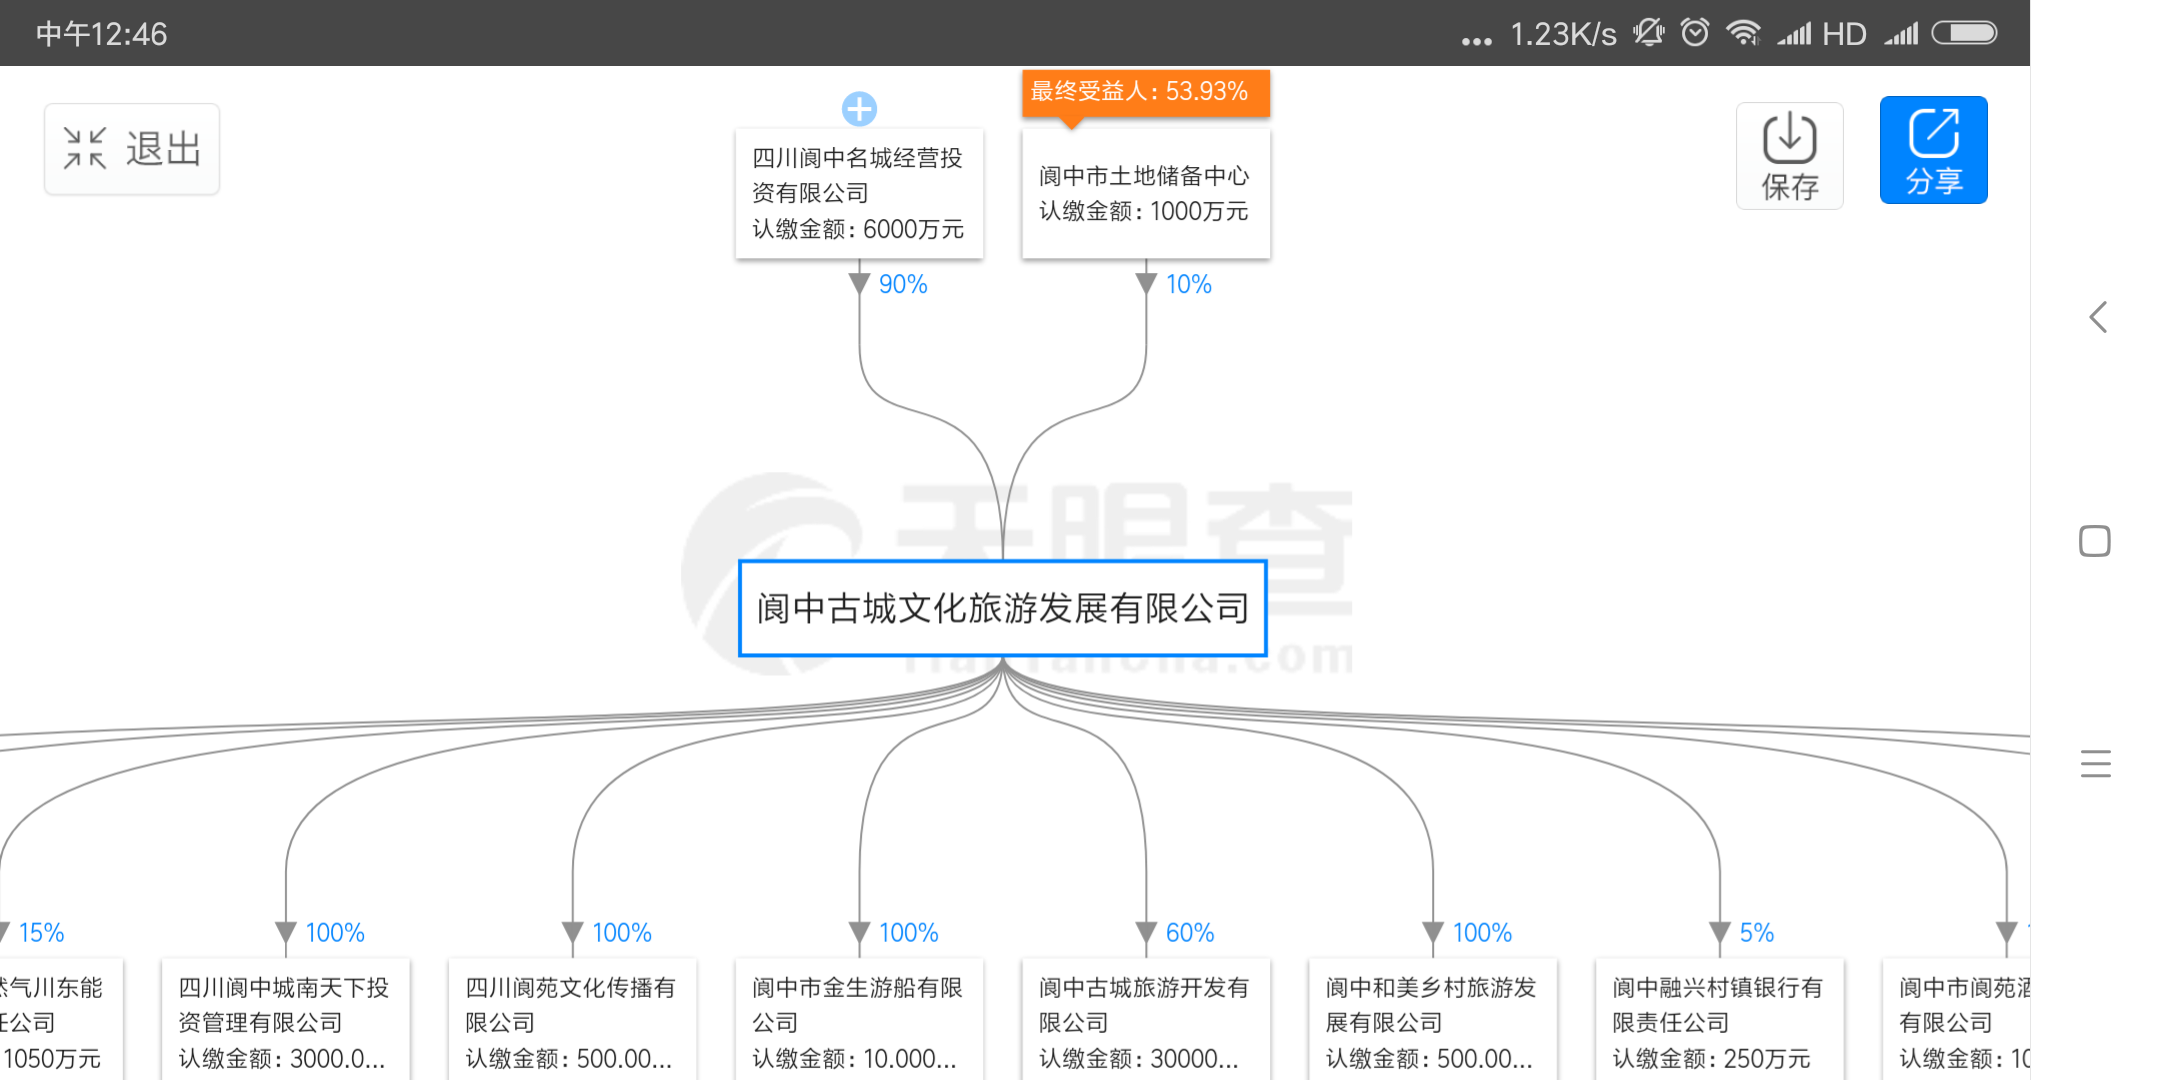Click the 60% investment ratio label

click(1190, 933)
